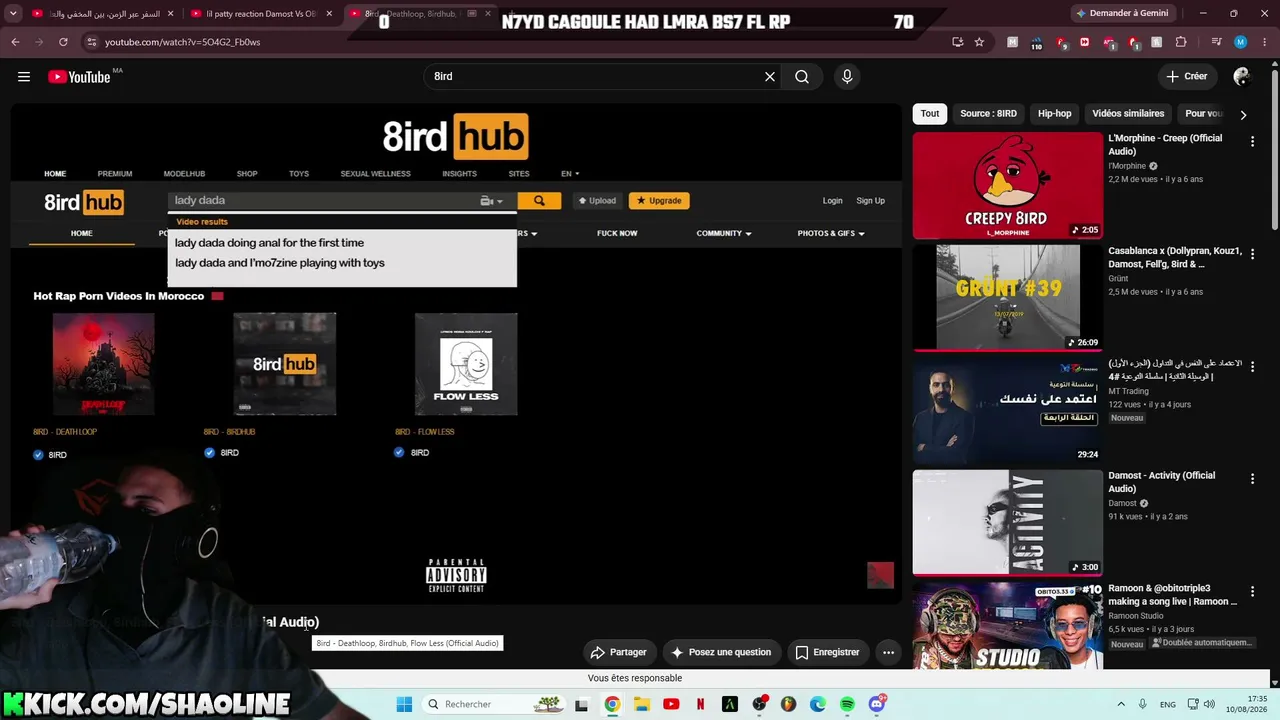Reload the current page

click(x=63, y=42)
